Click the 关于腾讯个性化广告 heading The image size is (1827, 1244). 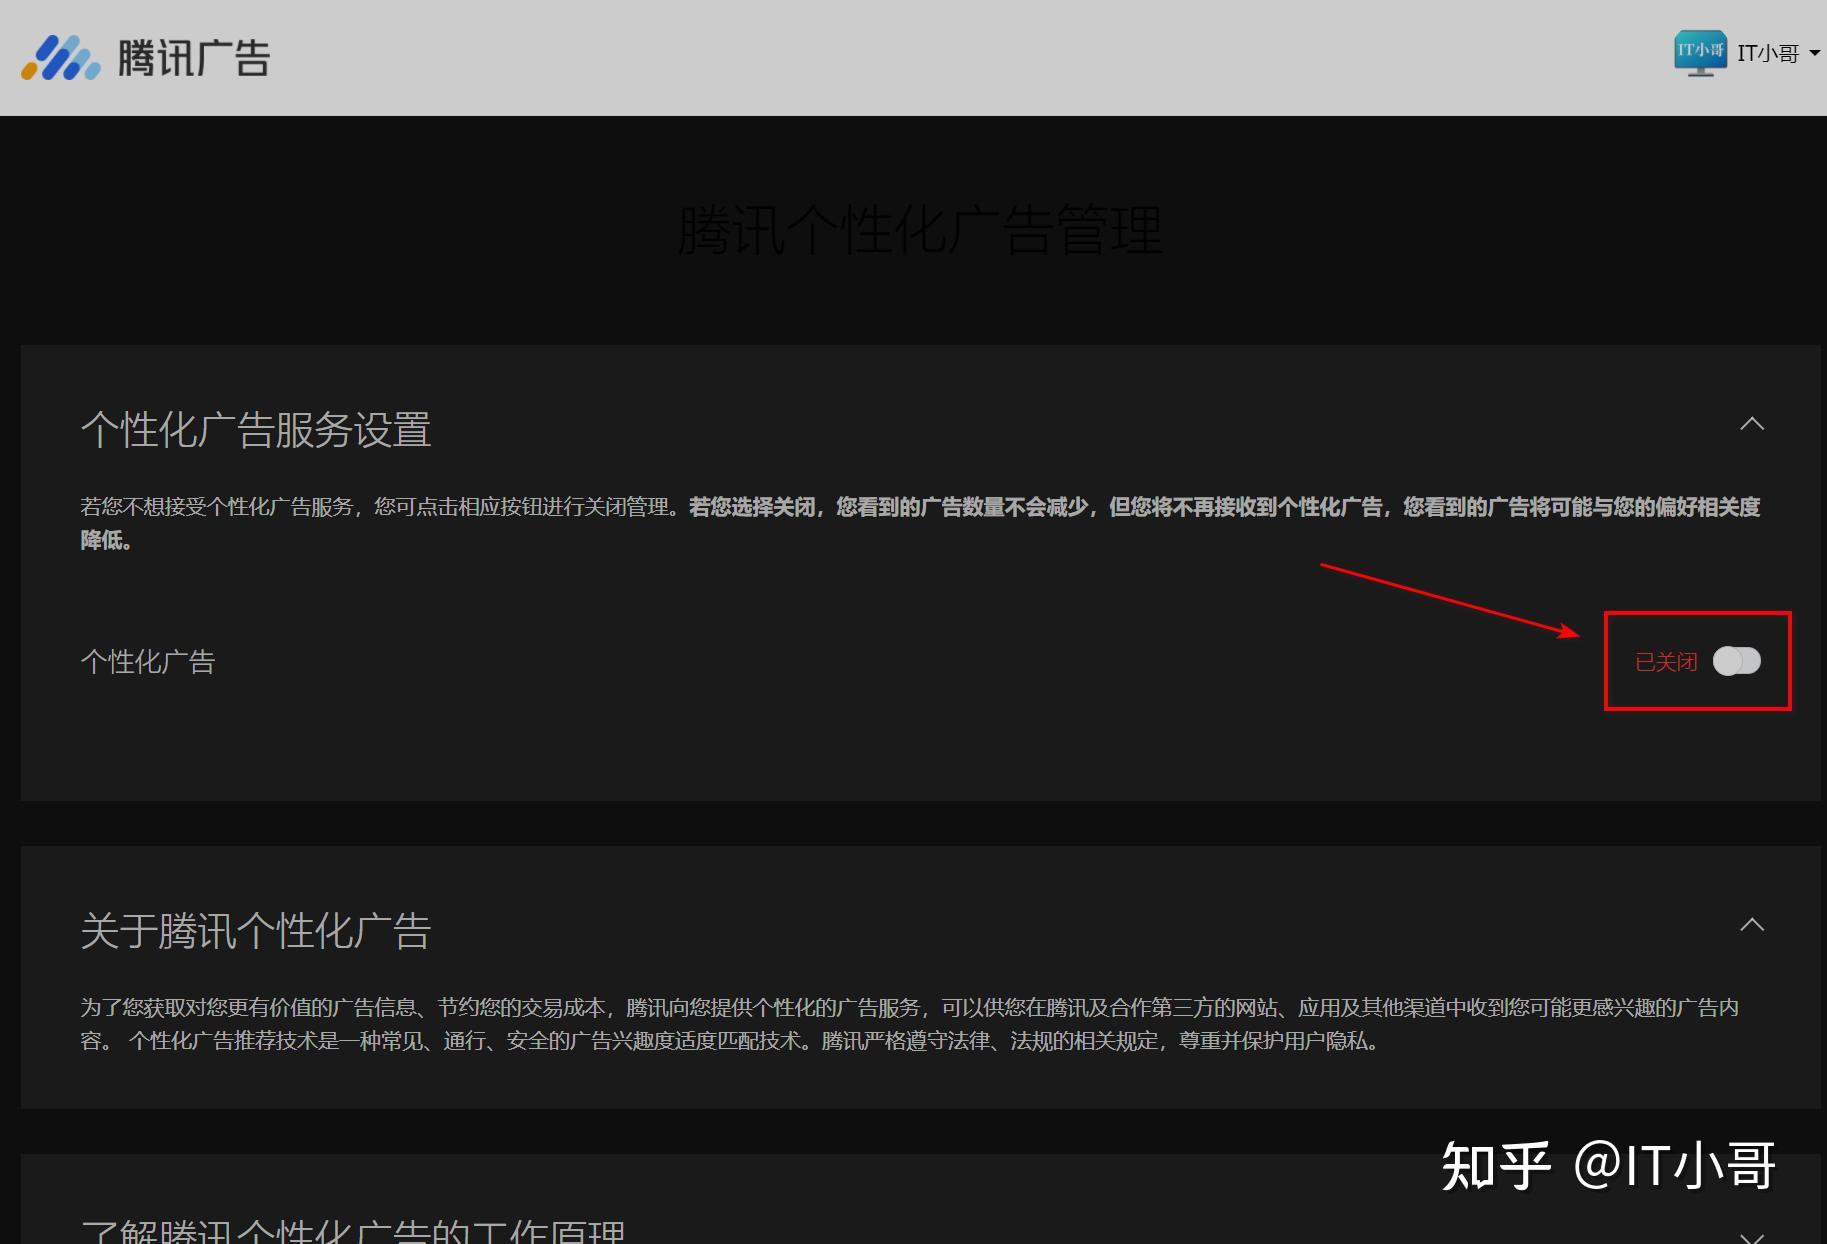pyautogui.click(x=256, y=931)
